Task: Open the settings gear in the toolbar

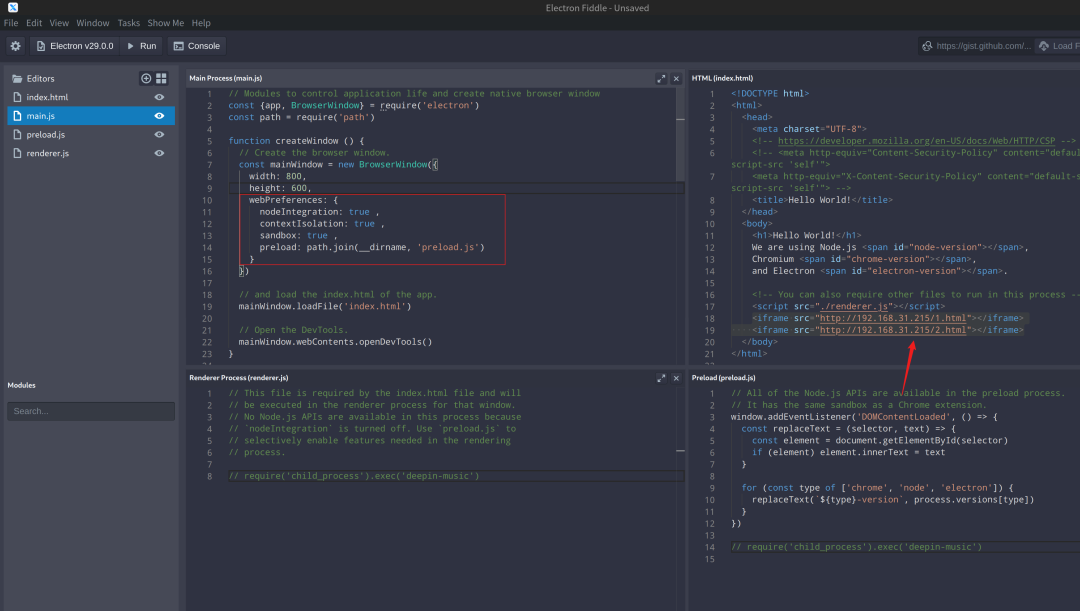Action: click(15, 46)
